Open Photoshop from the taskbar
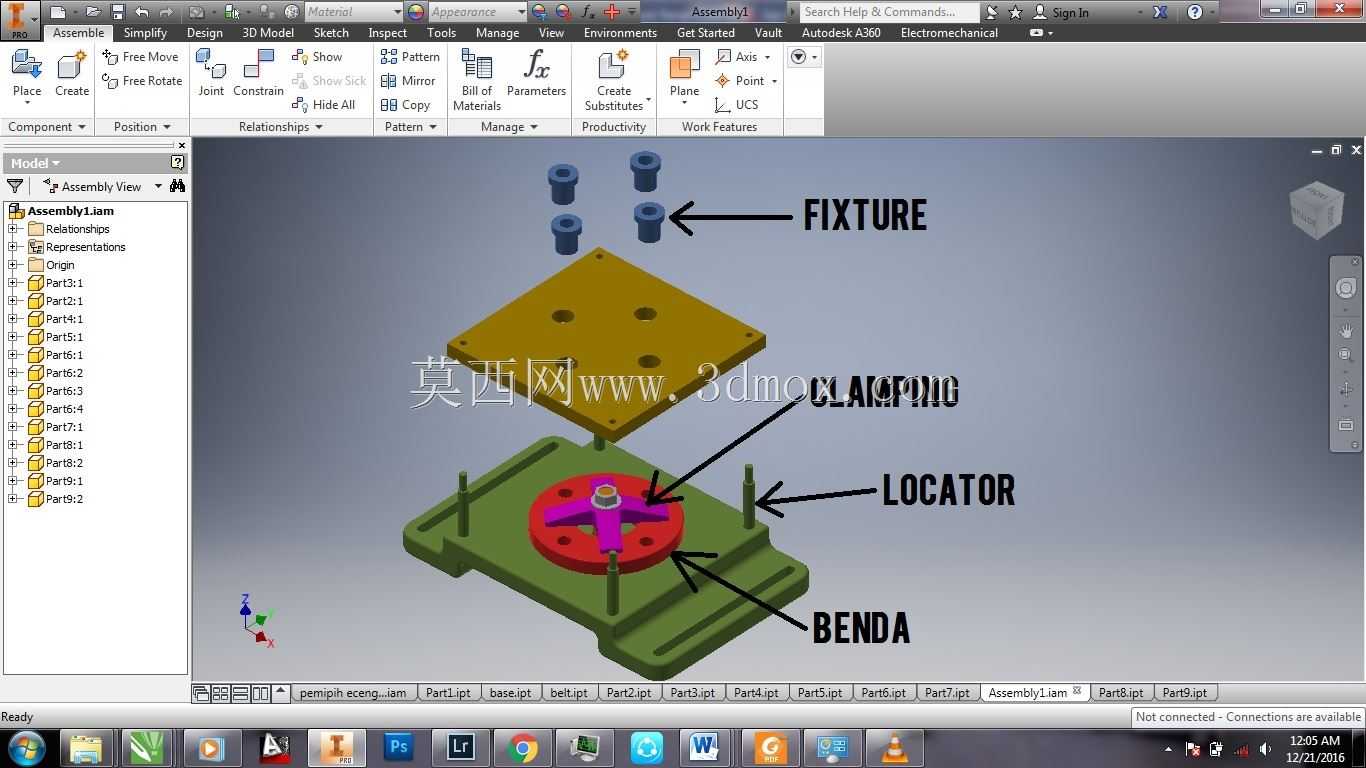Viewport: 1366px width, 768px height. [x=398, y=747]
